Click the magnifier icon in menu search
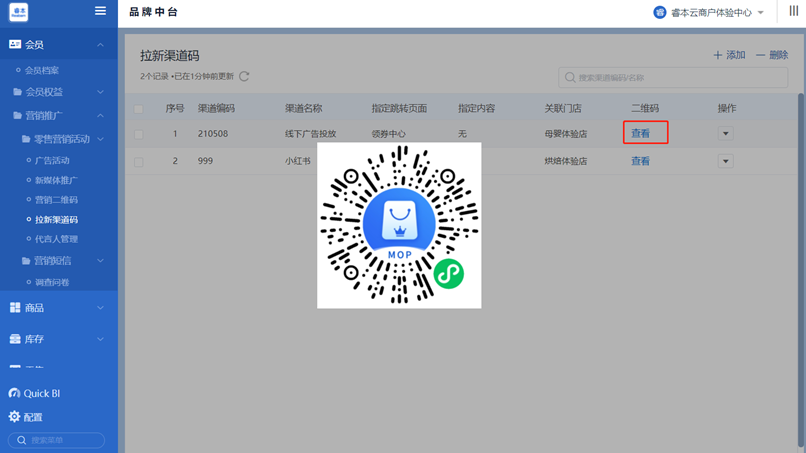Screen dimensions: 806x453 pyautogui.click(x=22, y=440)
